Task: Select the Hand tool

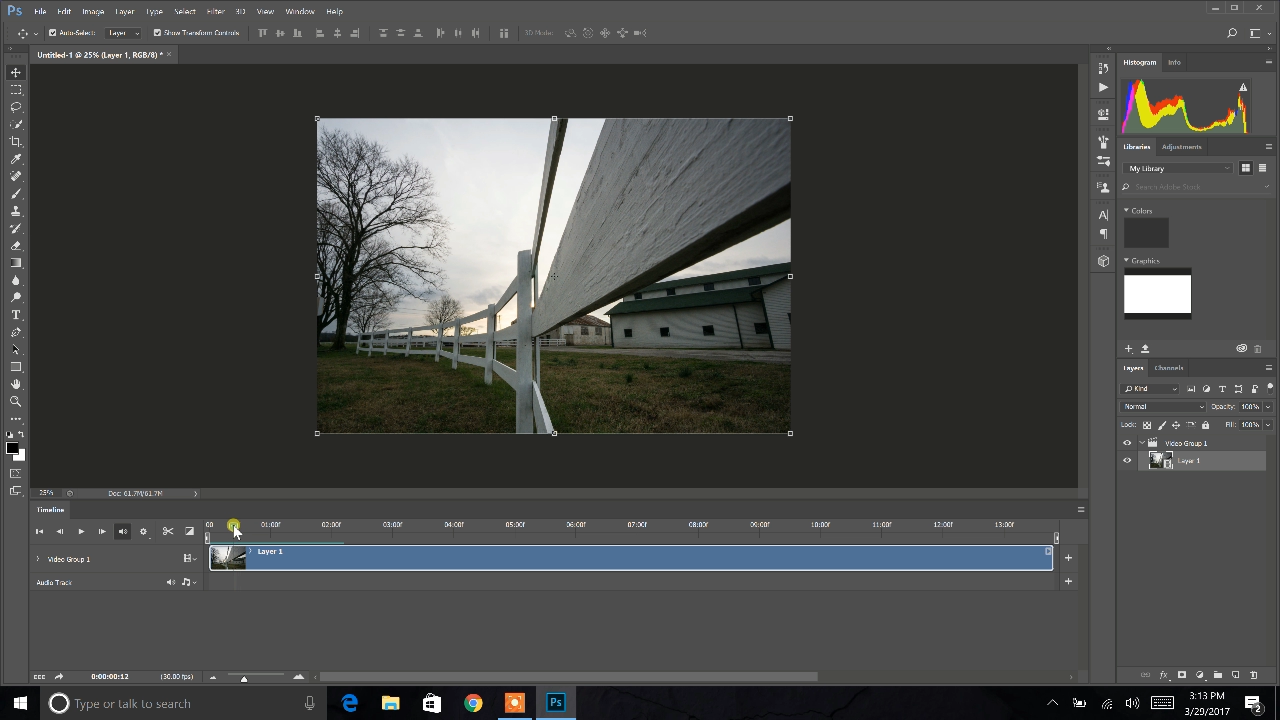Action: (16, 384)
